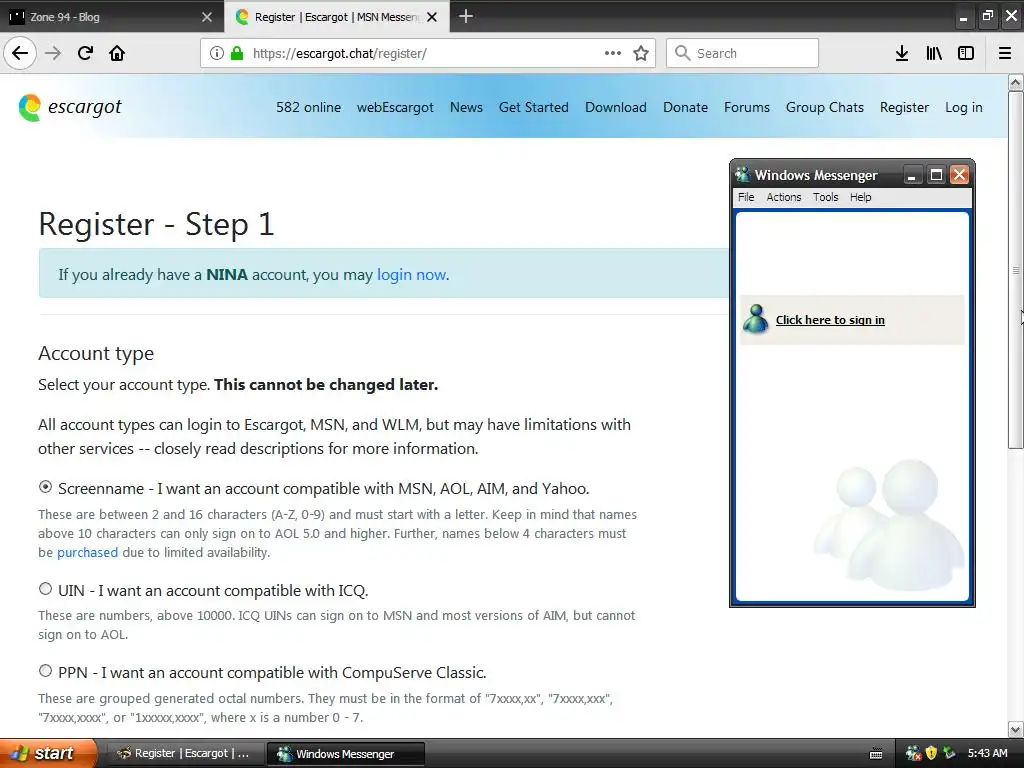Click the escargot logo
This screenshot has width=1024, height=768.
(70, 107)
